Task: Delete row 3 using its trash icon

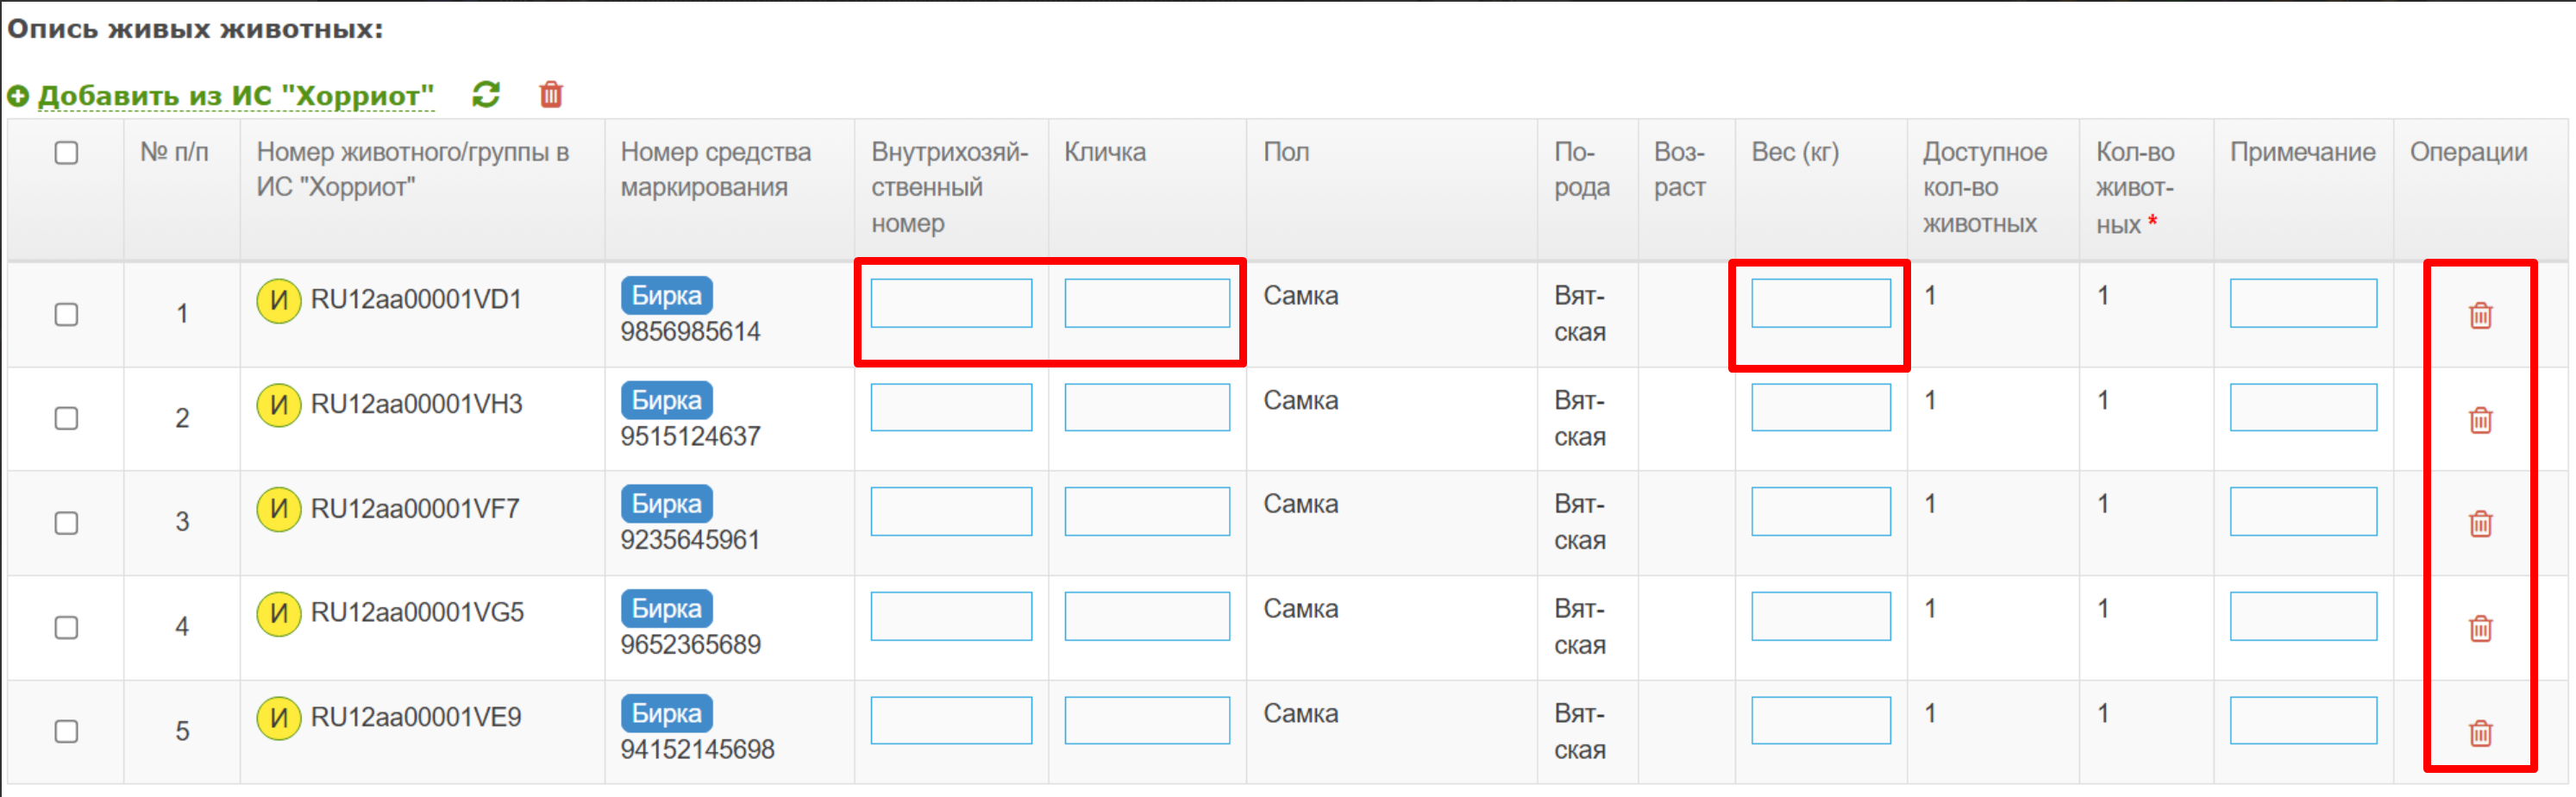Action: [2480, 524]
